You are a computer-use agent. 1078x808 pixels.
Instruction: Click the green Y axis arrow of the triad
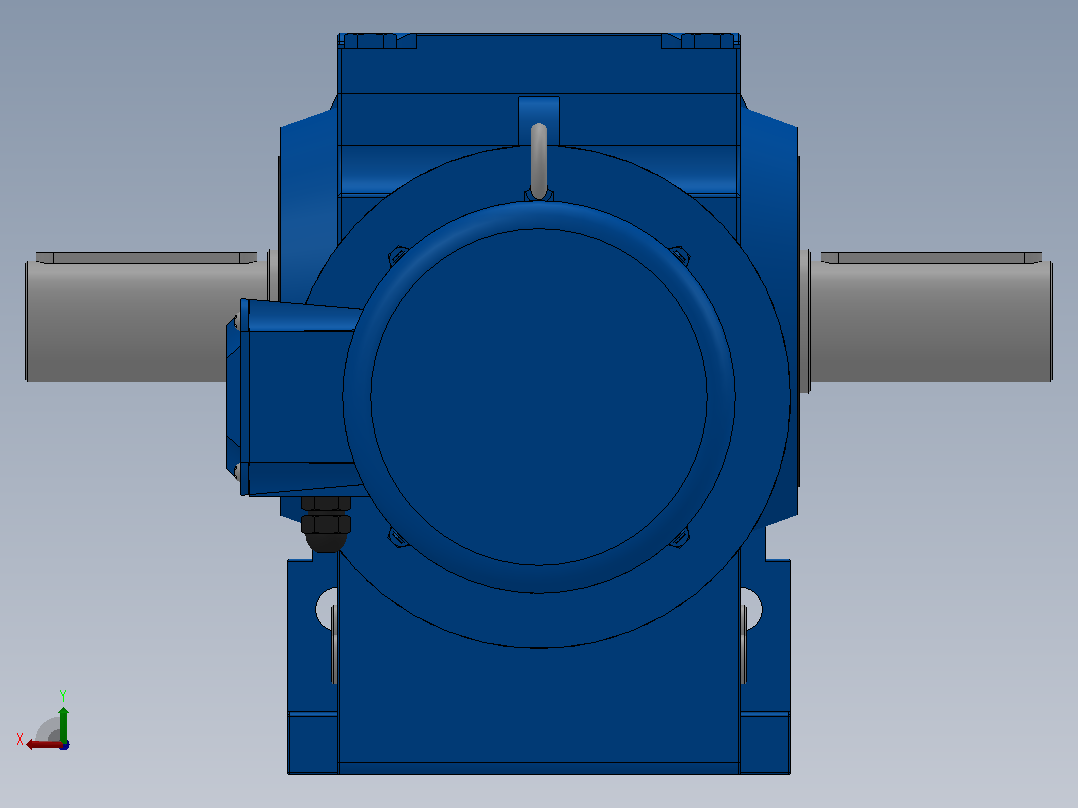63,723
